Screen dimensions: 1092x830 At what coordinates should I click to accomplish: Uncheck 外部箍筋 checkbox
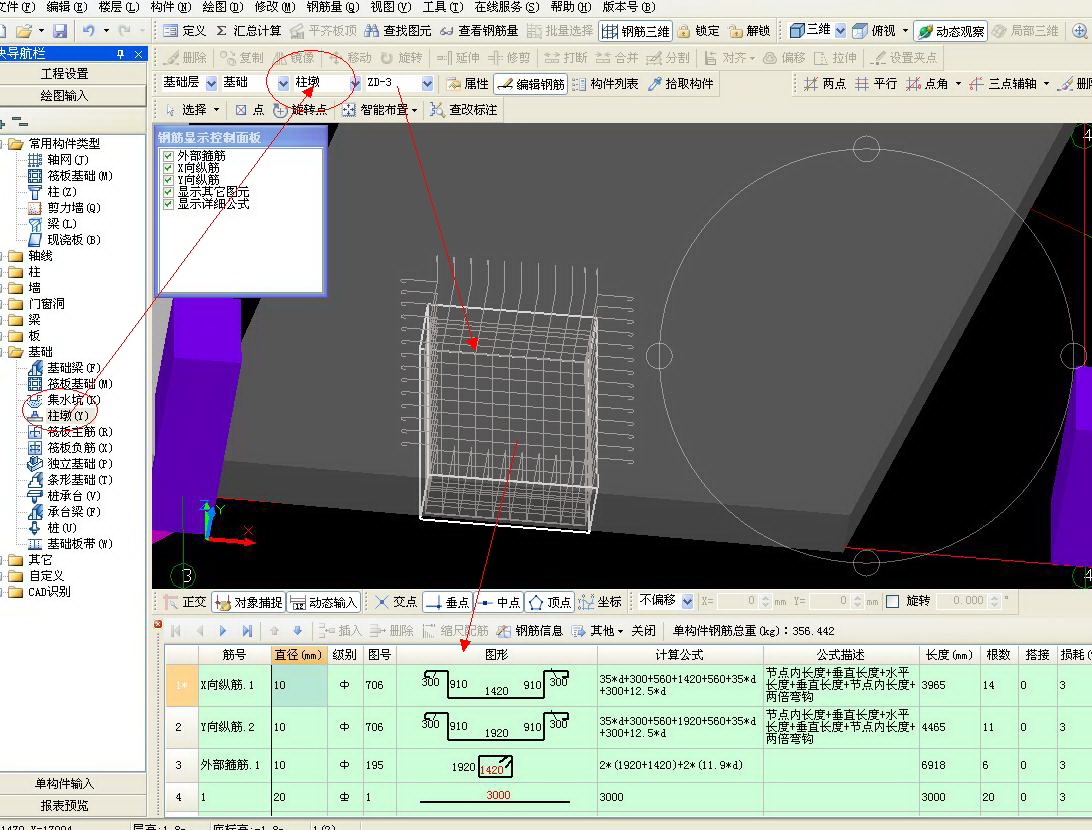(x=168, y=156)
